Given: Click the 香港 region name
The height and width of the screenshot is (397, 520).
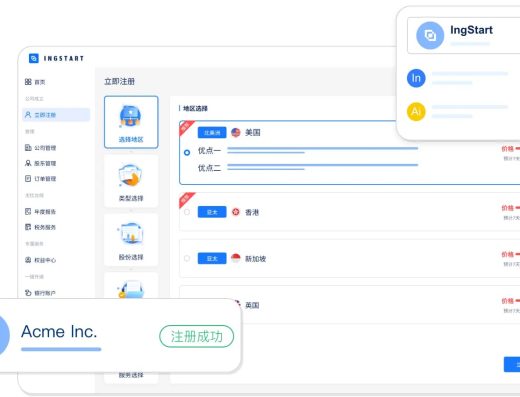Looking at the screenshot, I should point(252,212).
